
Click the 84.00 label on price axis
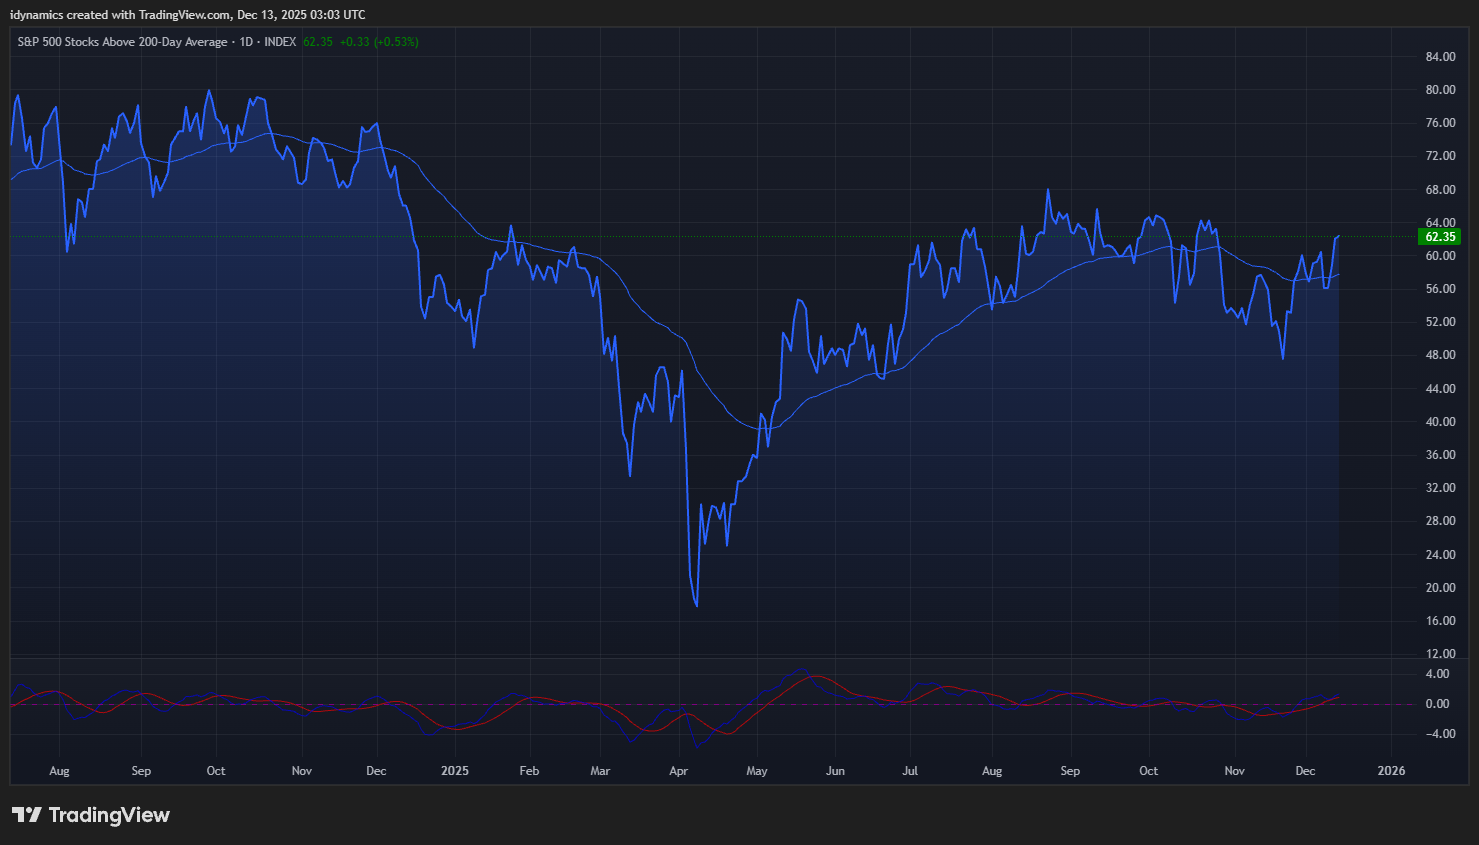point(1440,57)
